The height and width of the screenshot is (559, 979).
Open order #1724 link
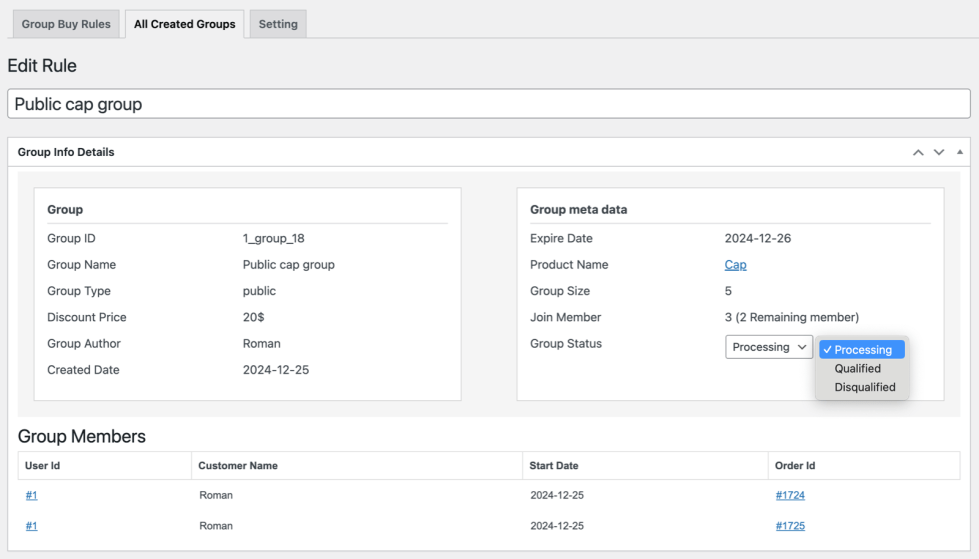point(790,495)
